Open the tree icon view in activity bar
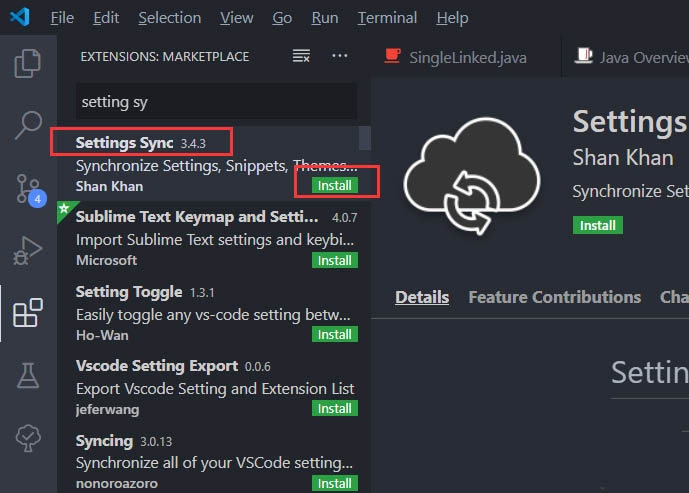 [28, 438]
